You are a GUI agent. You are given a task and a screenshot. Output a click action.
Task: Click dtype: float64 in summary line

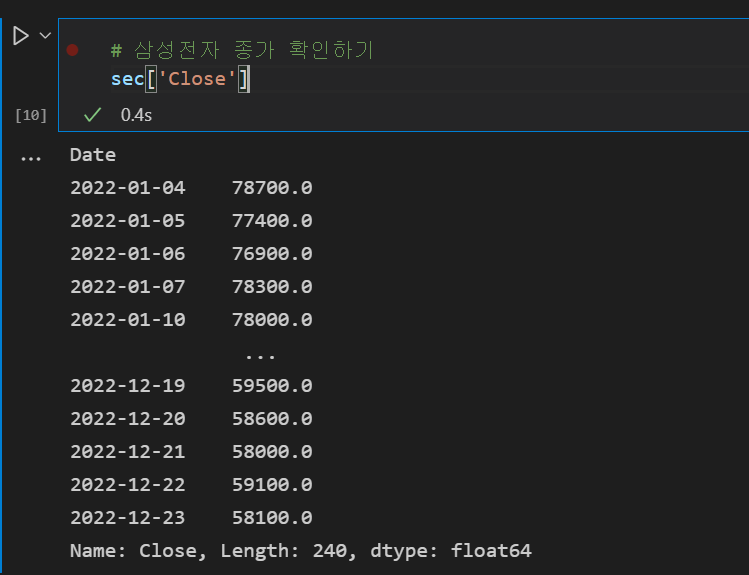[451, 551]
